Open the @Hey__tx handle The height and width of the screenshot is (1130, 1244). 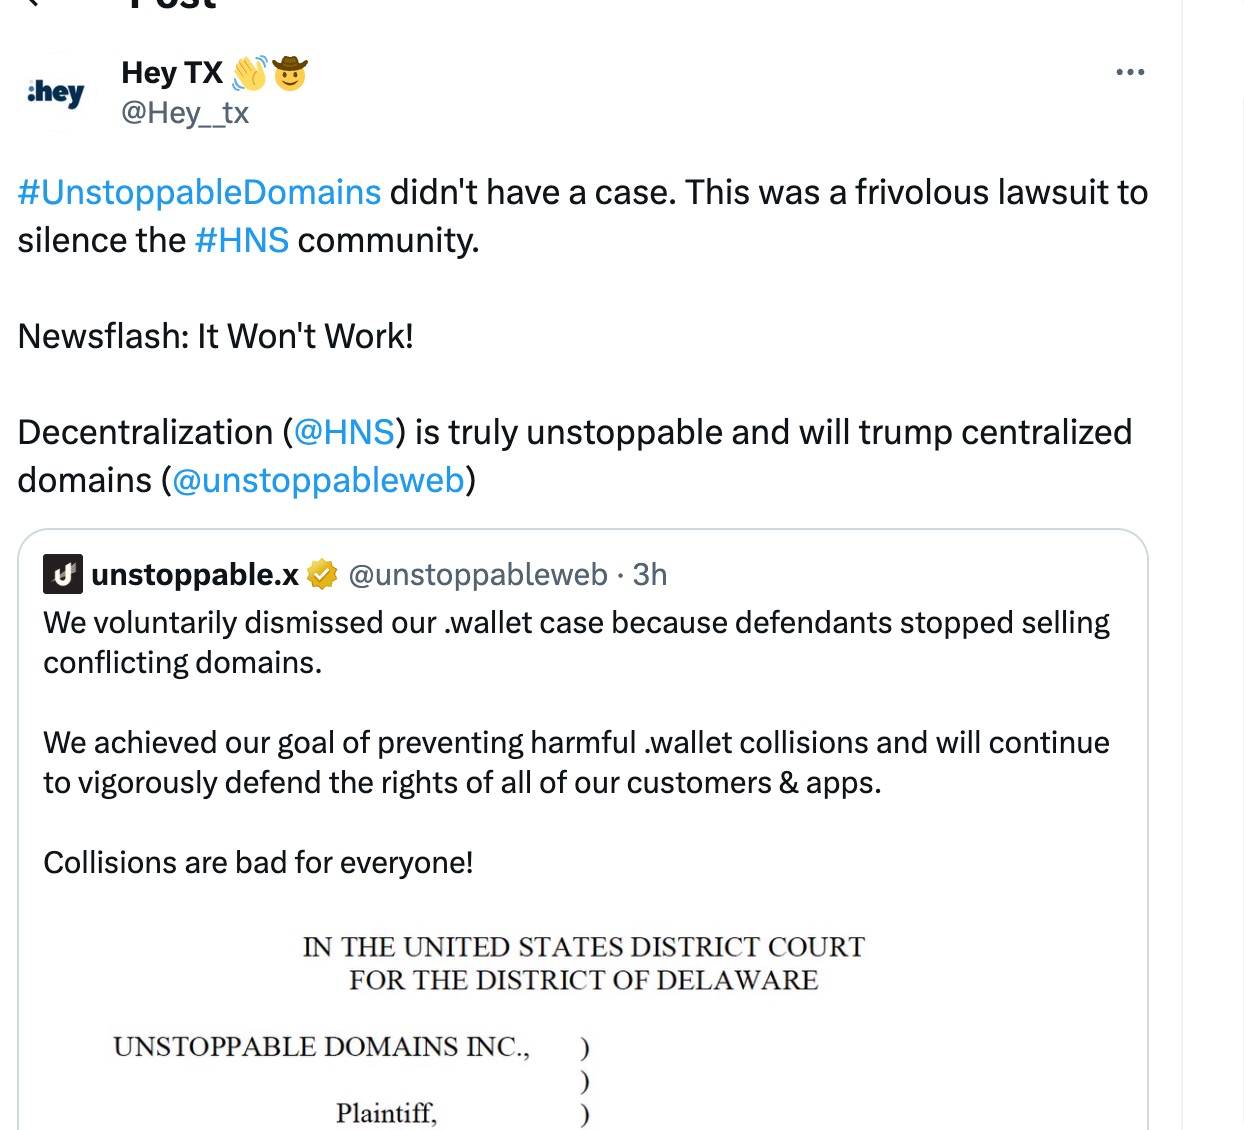tap(185, 113)
